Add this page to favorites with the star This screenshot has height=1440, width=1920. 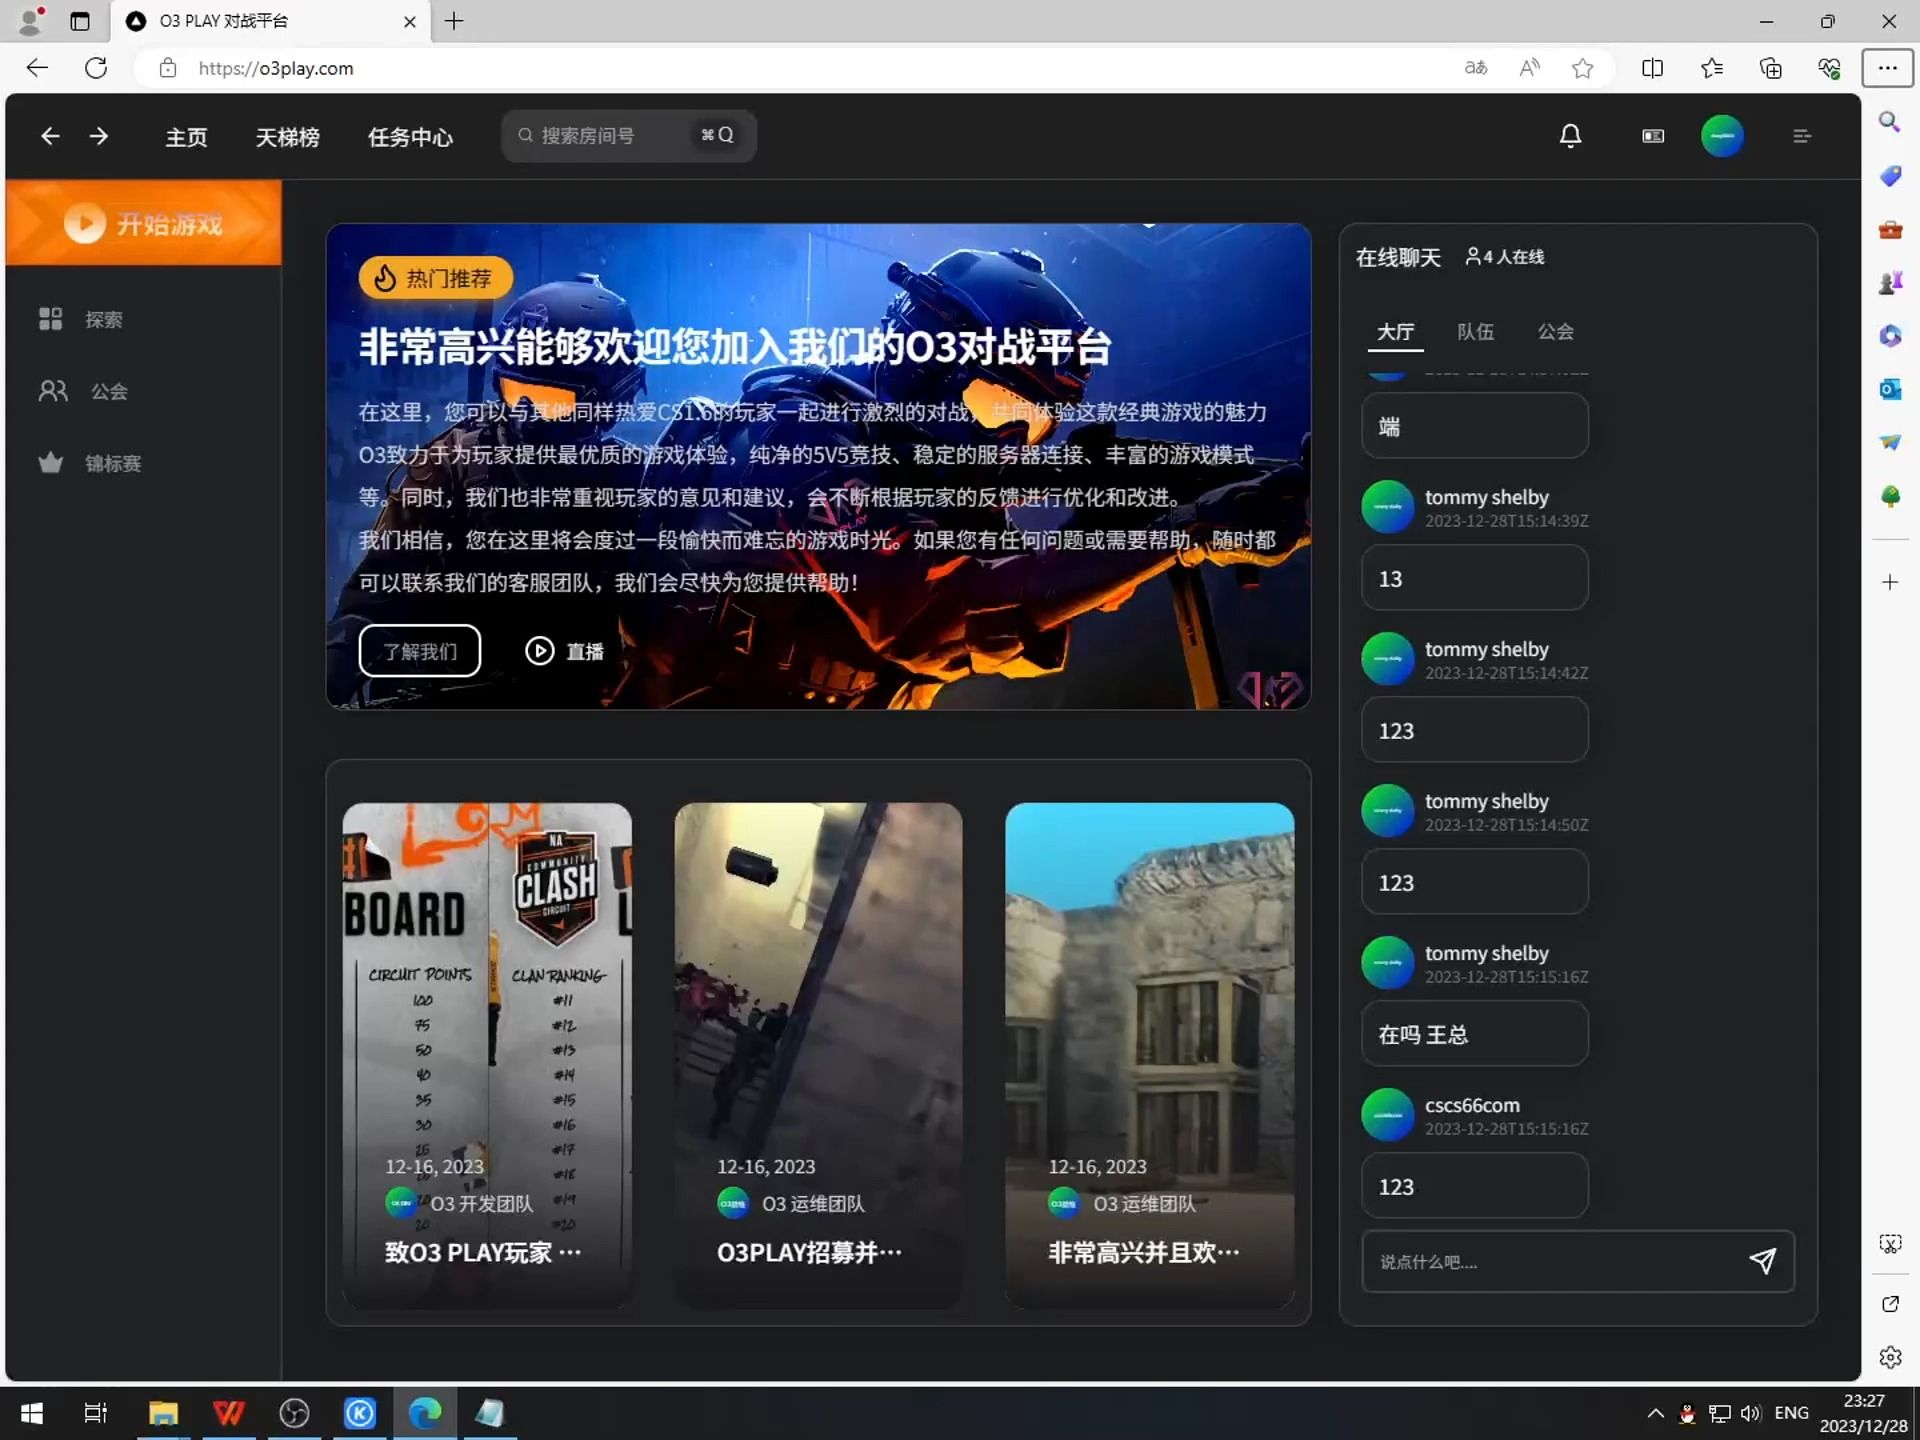(1582, 68)
